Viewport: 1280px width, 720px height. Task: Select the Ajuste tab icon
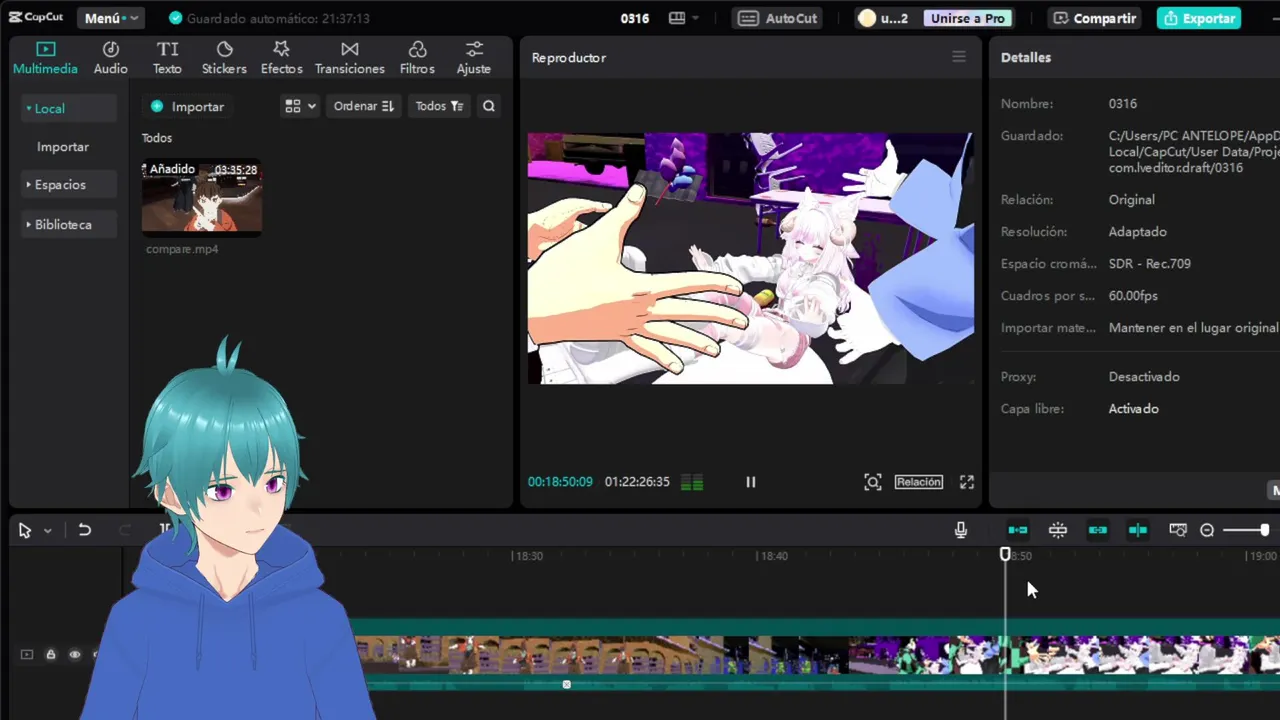(x=474, y=50)
